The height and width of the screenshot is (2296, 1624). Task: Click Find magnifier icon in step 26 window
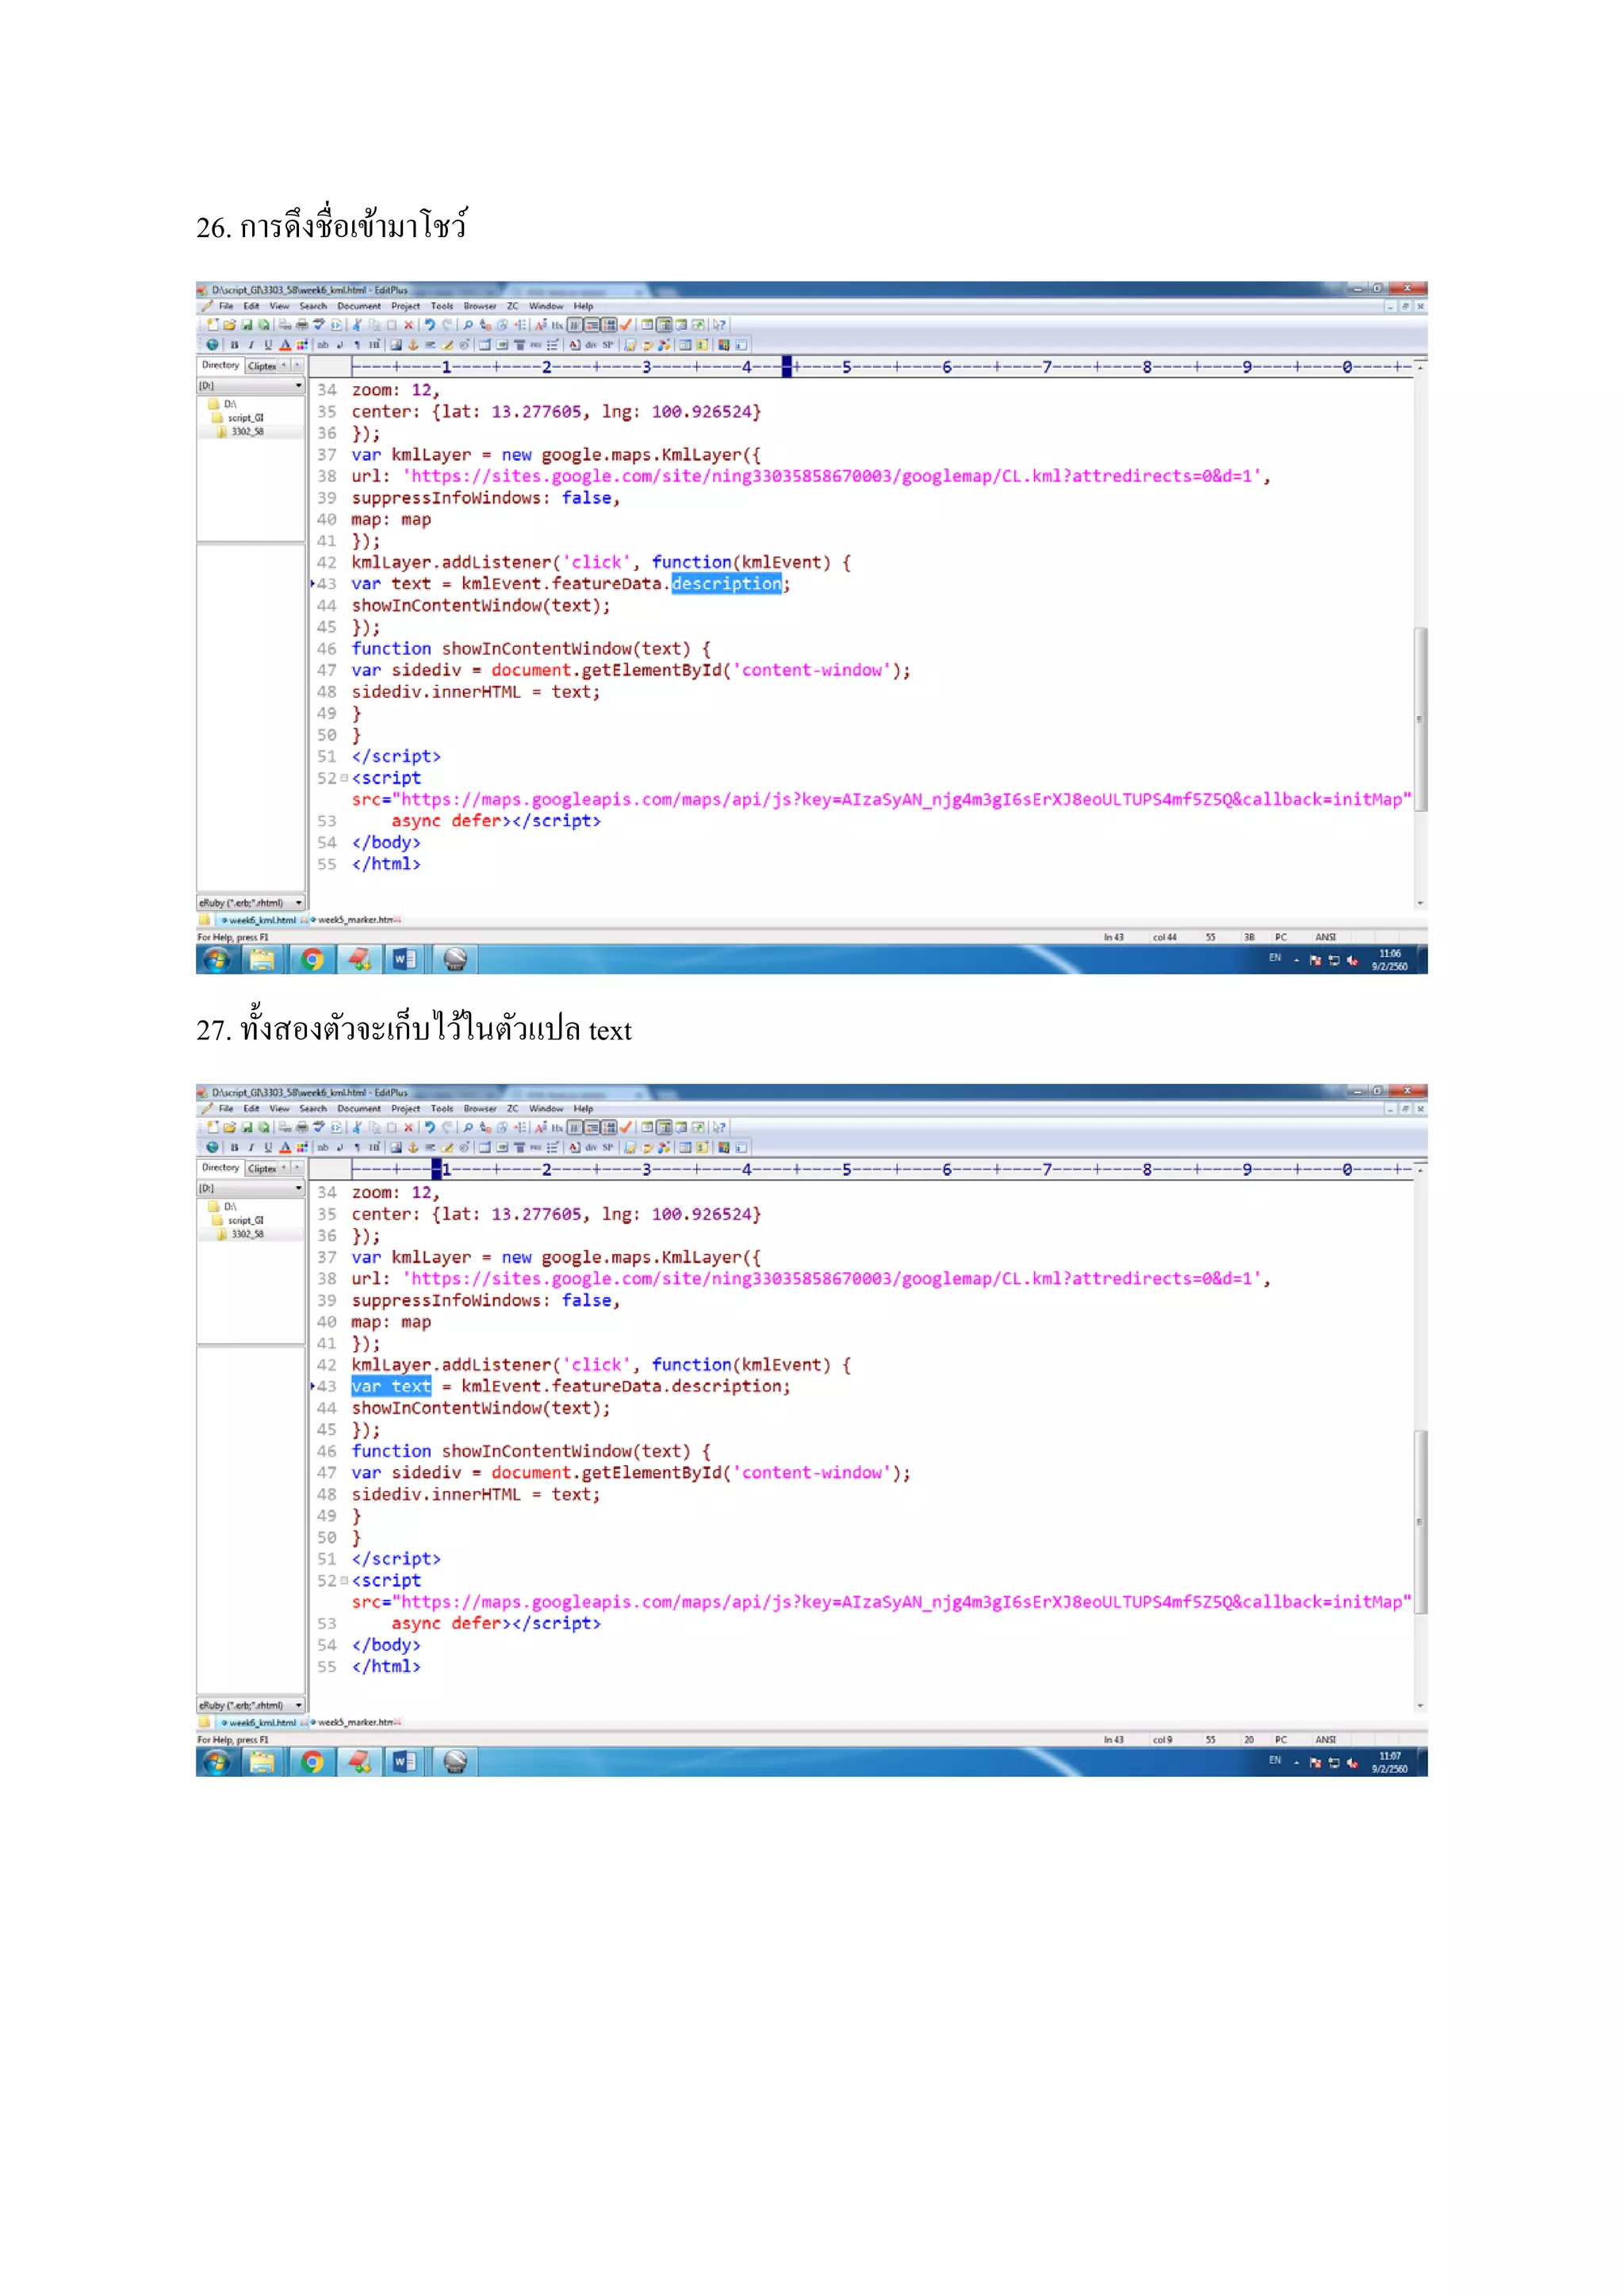tap(468, 325)
